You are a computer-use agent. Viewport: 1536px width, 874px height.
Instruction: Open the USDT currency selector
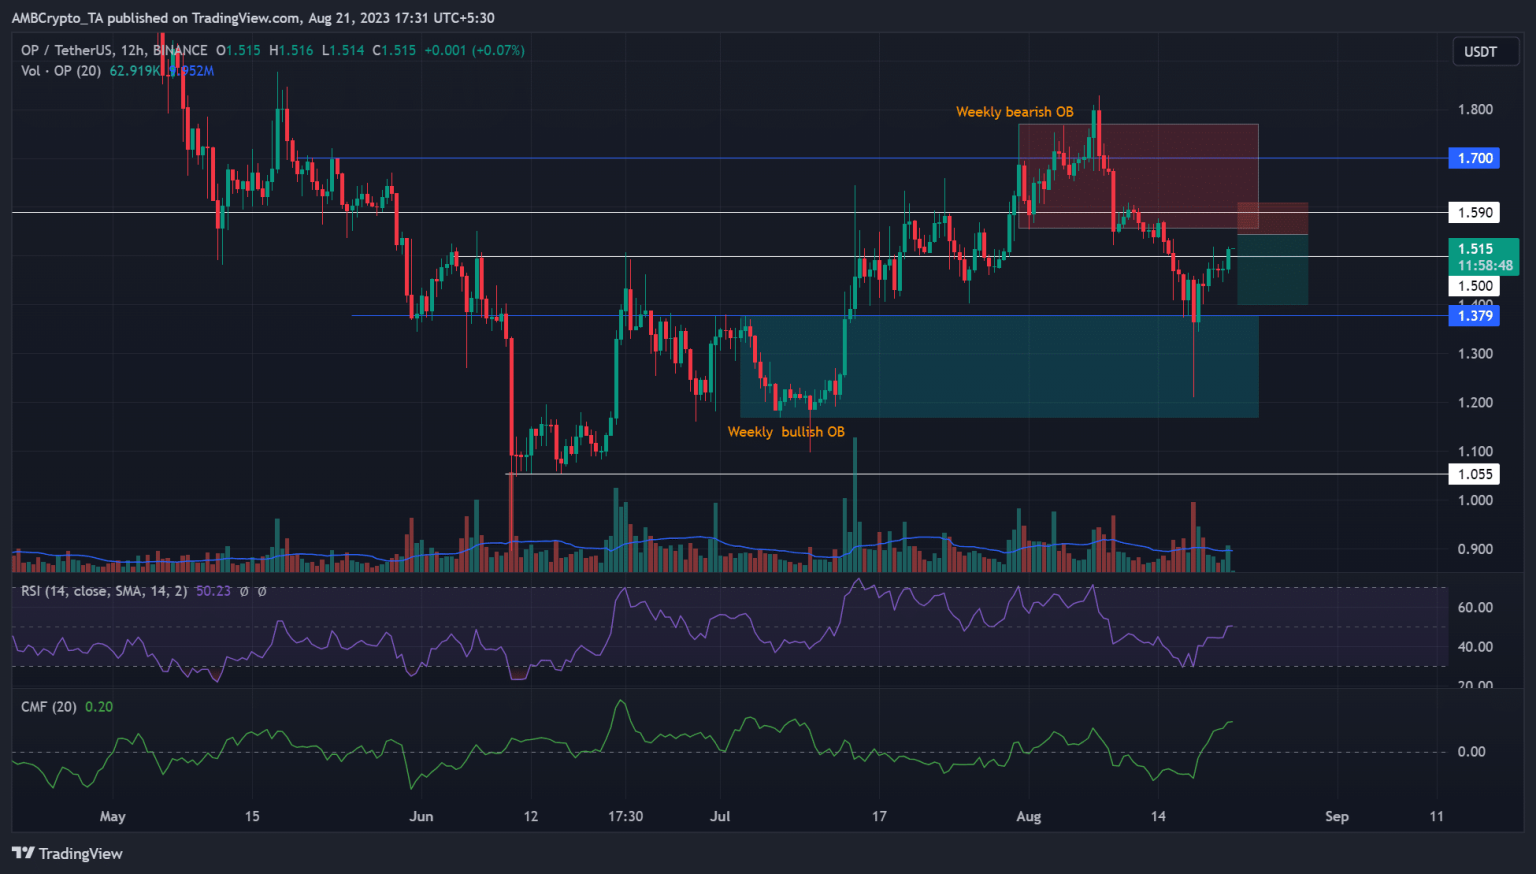click(1480, 51)
